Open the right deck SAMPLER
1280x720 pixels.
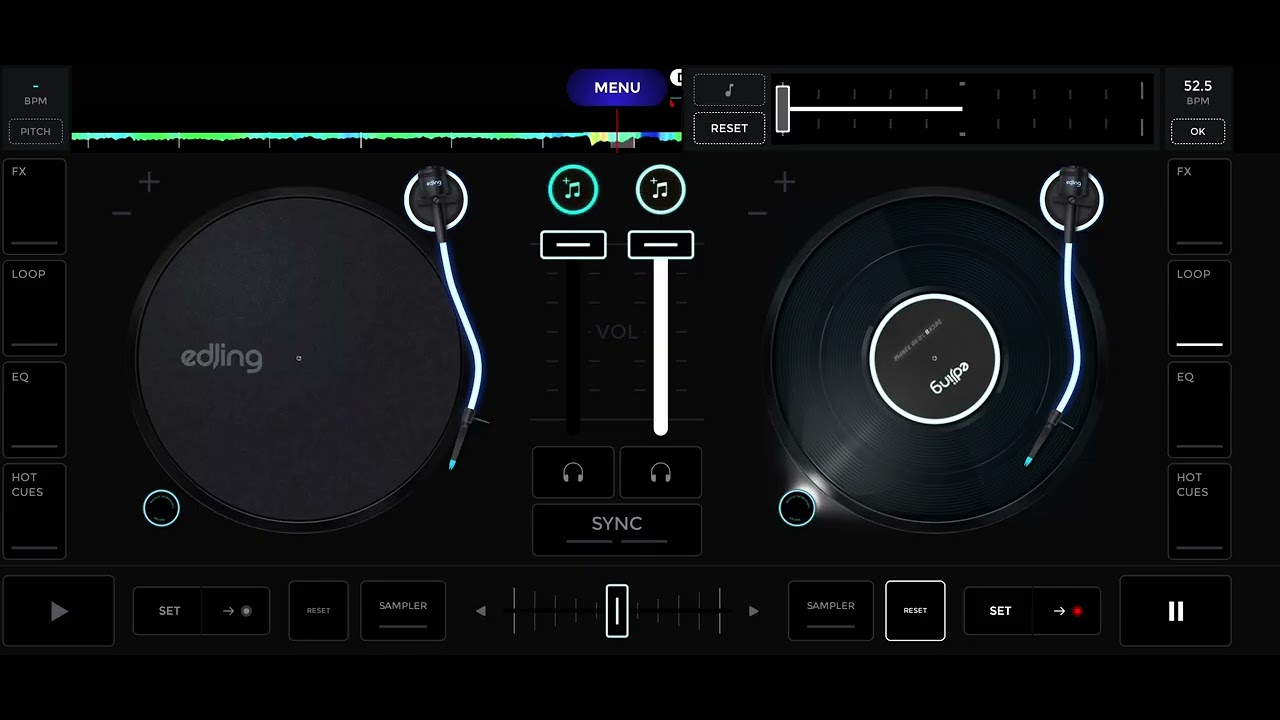point(831,611)
